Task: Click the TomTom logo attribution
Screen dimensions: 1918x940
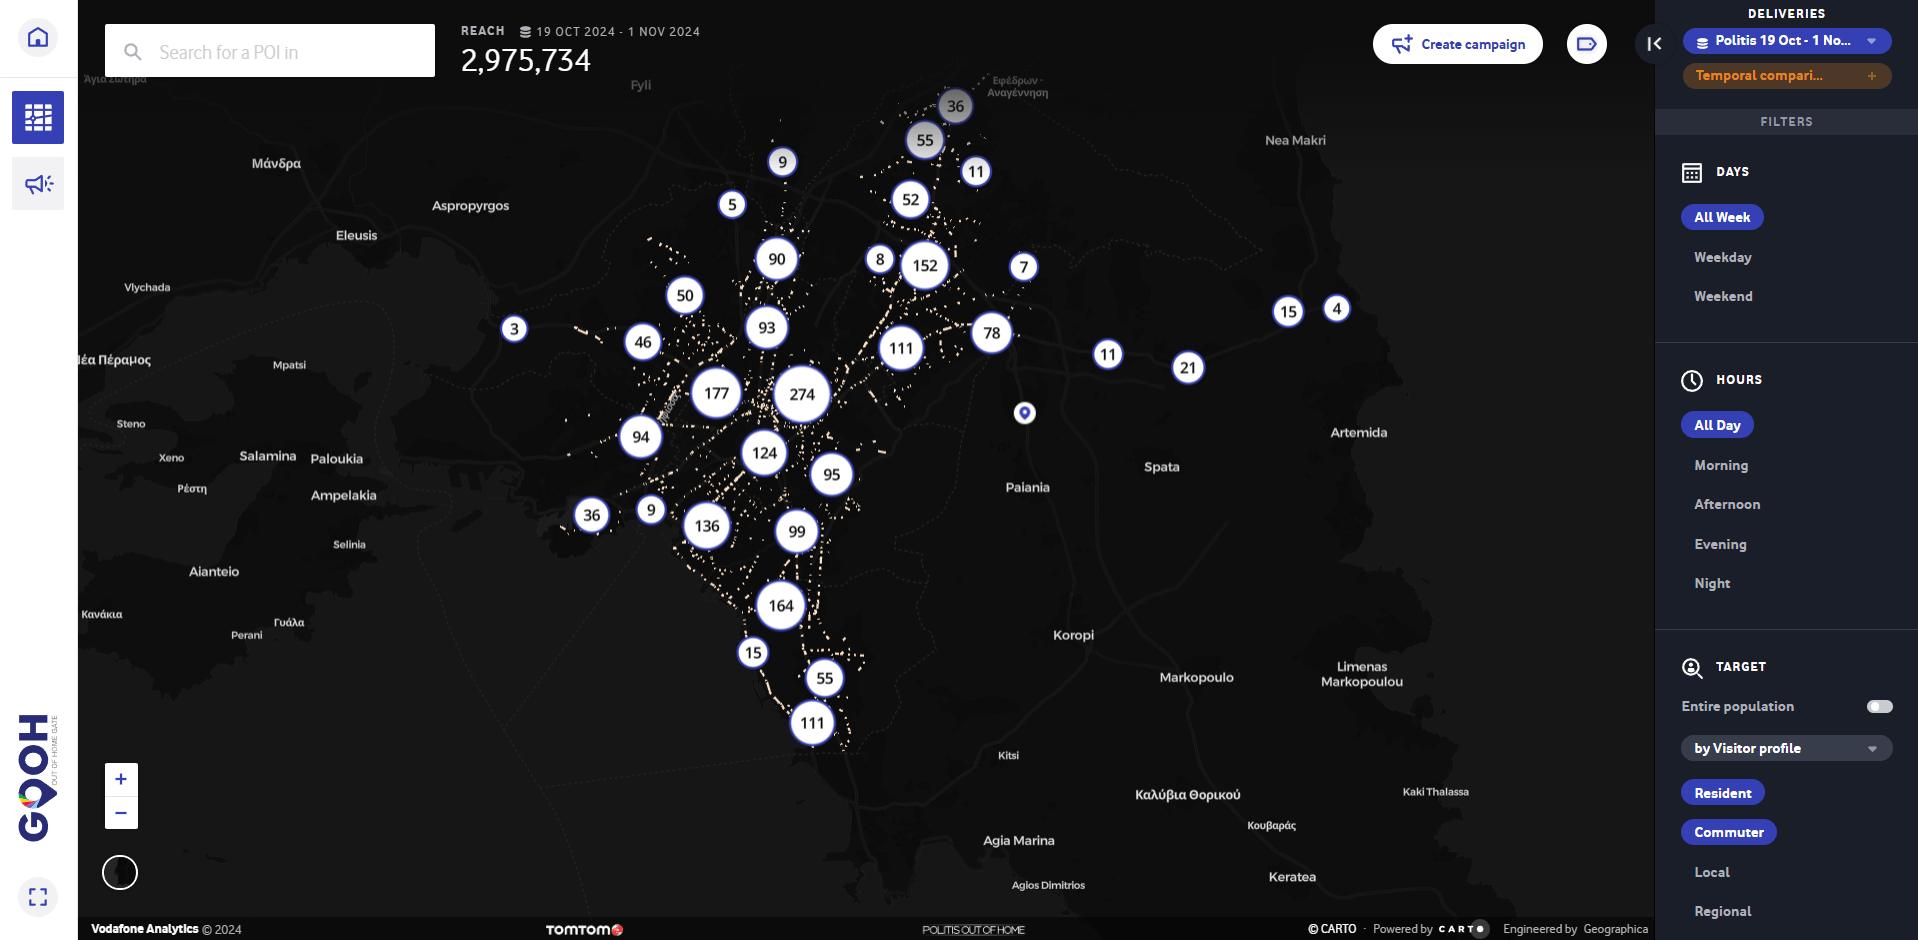Action: tap(584, 930)
